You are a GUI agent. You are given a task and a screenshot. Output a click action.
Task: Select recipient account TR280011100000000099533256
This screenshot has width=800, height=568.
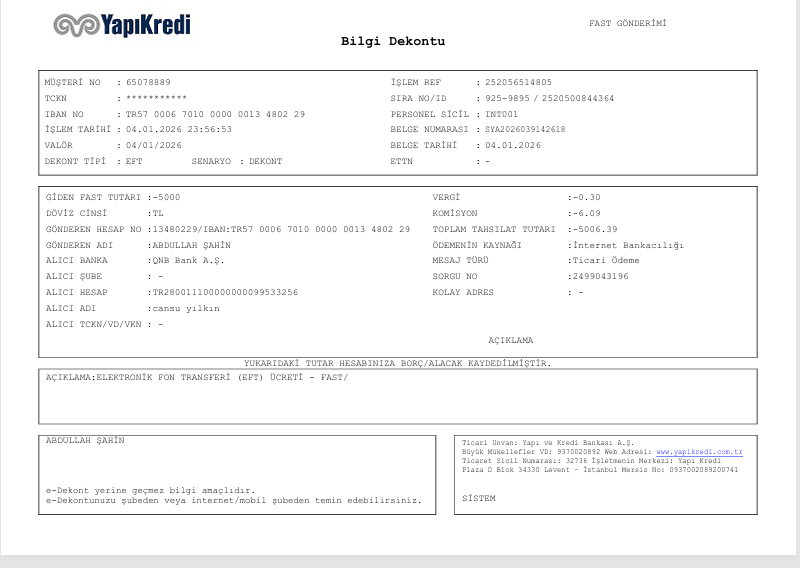point(226,292)
